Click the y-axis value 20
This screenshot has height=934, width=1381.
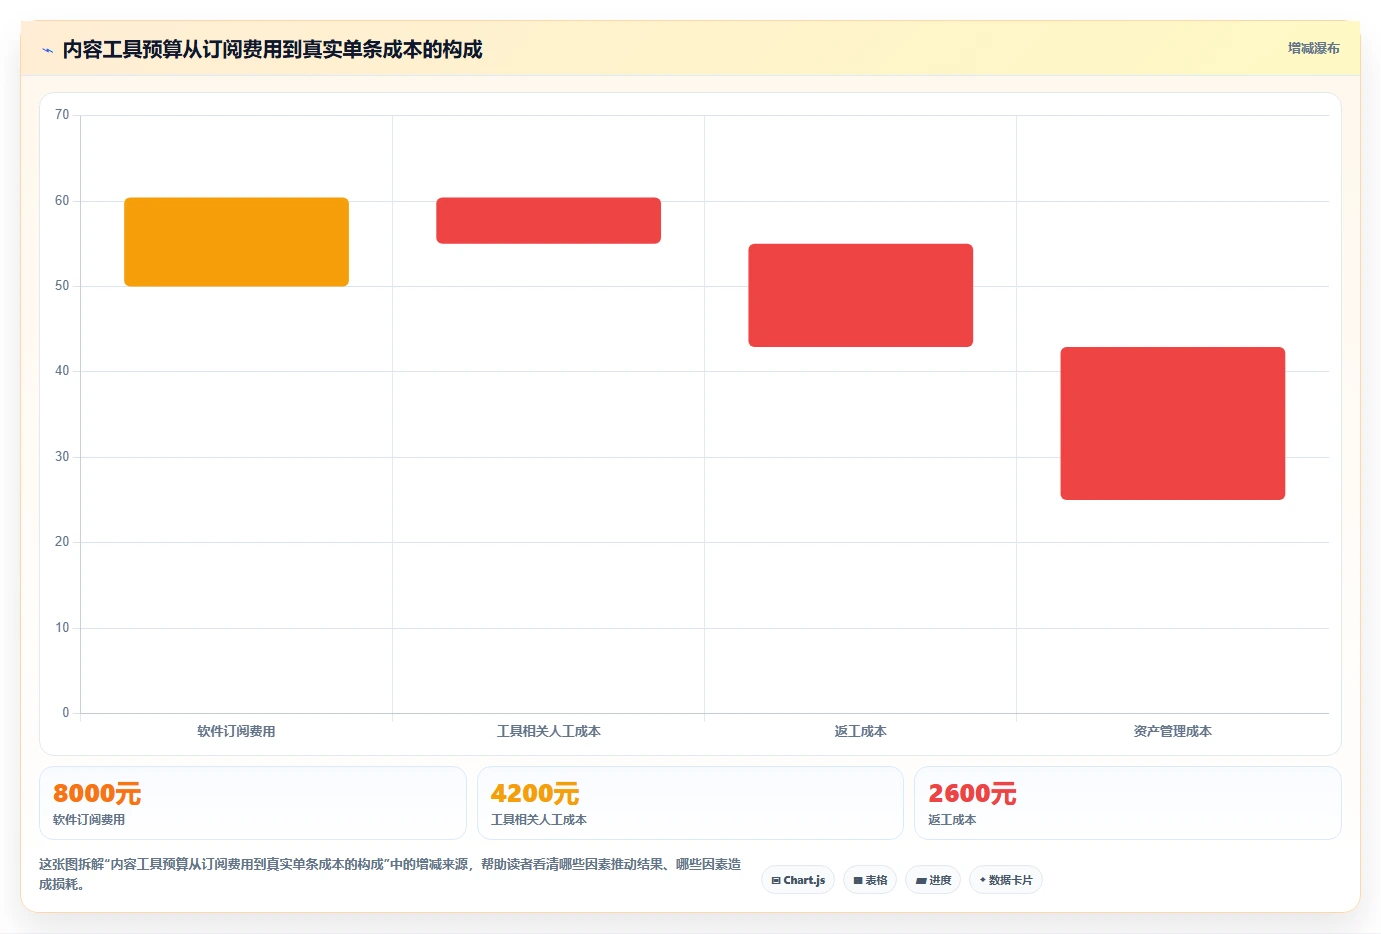tap(62, 542)
